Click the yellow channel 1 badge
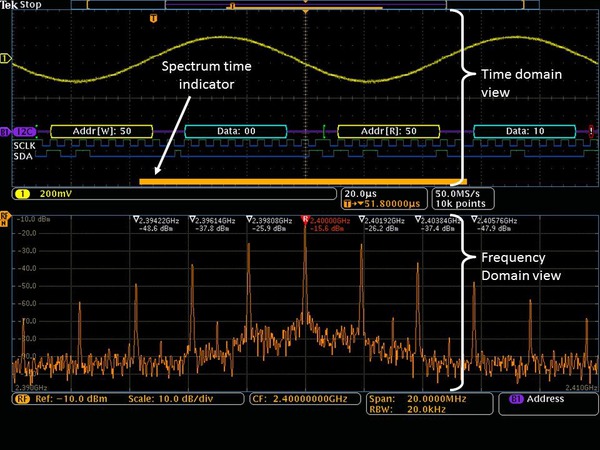This screenshot has height=450, width=600. pos(21,192)
